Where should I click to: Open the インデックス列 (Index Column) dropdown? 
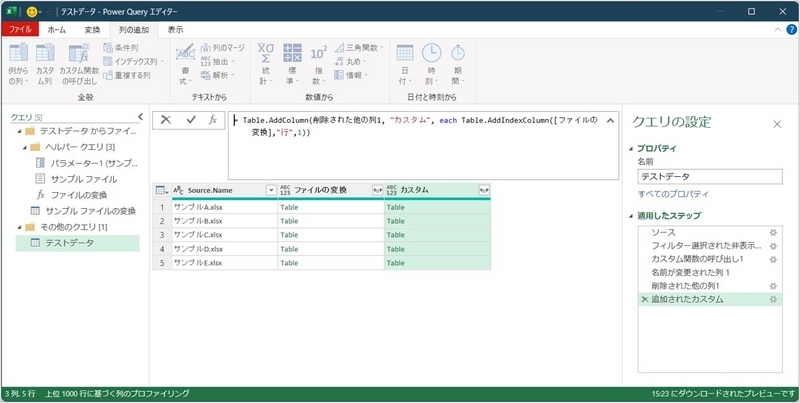tap(134, 62)
